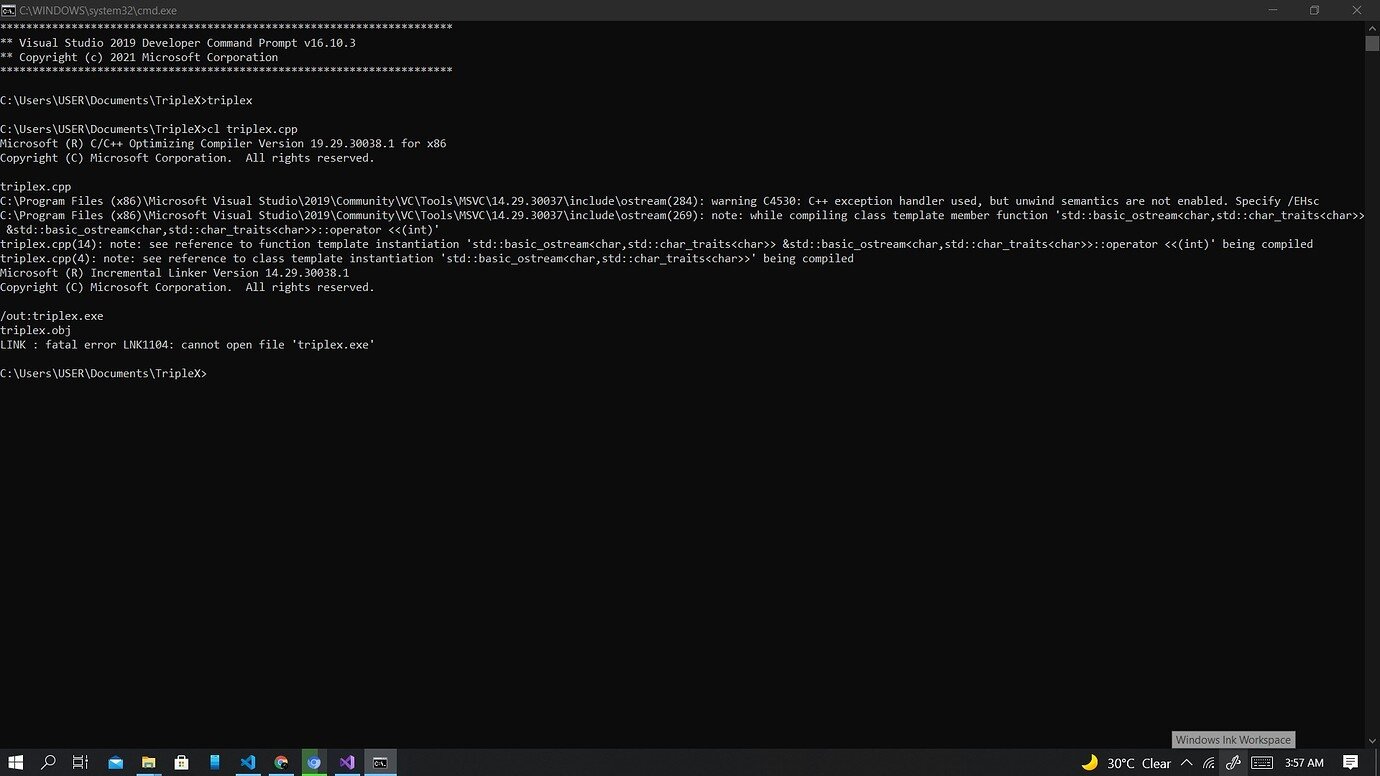Launch the Mail app from the taskbar

pos(115,762)
